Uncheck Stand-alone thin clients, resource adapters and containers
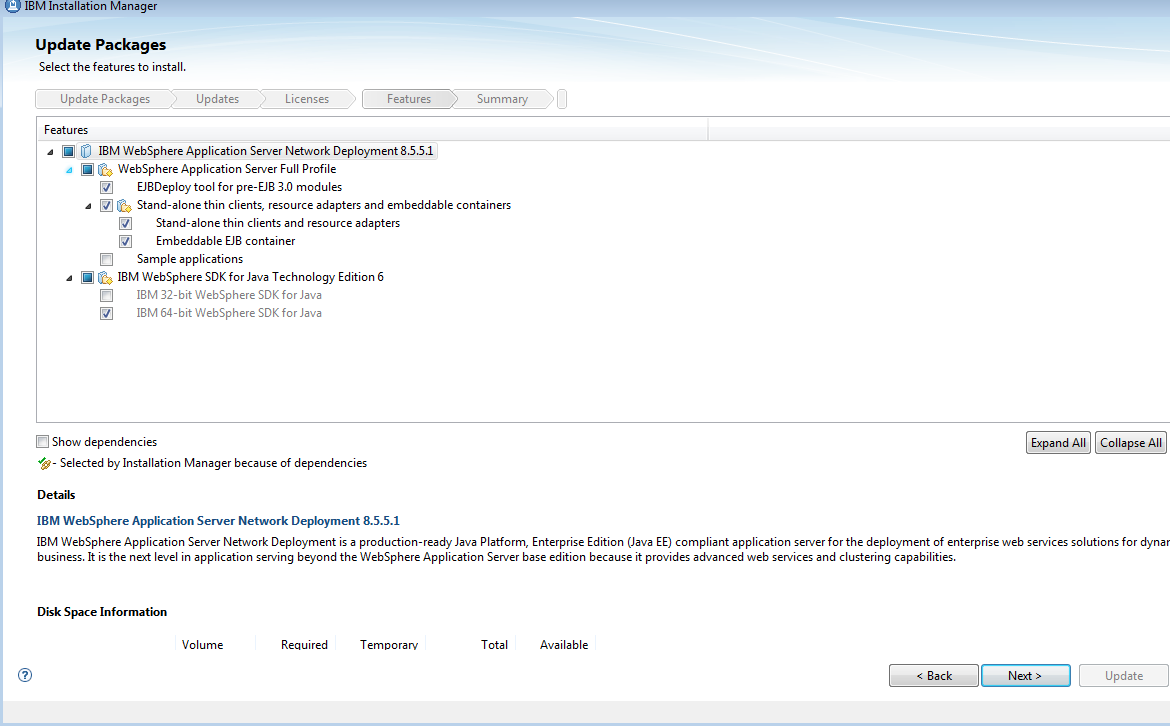Viewport: 1170px width, 726px height. pyautogui.click(x=107, y=205)
